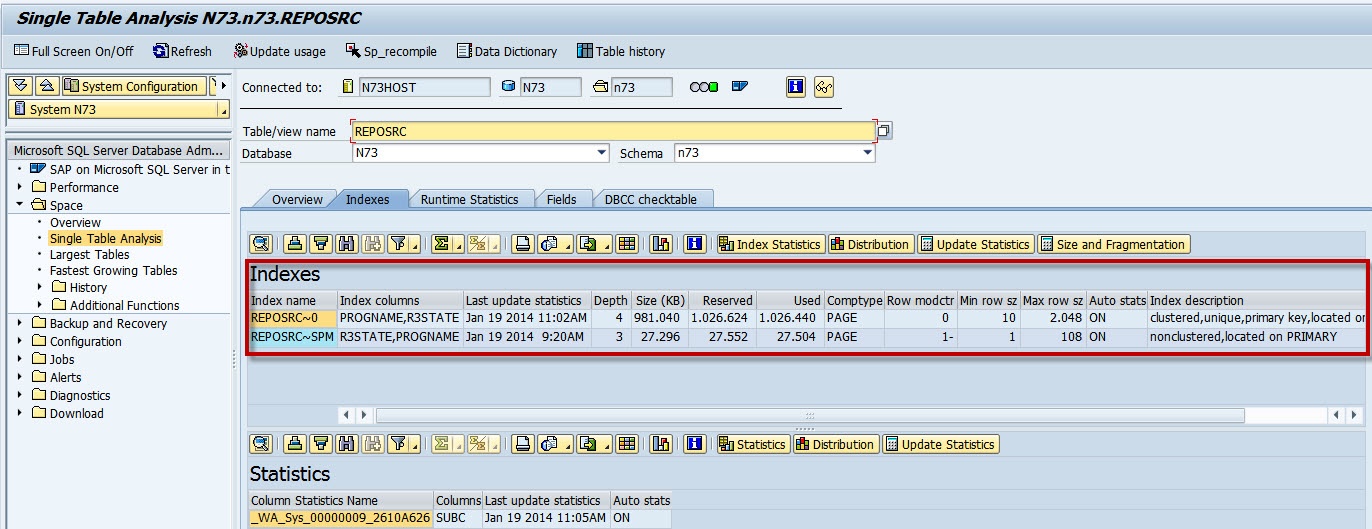Screen dimensions: 1372x529
Task: Expand the Performance folder in tree
Action: click(x=20, y=187)
